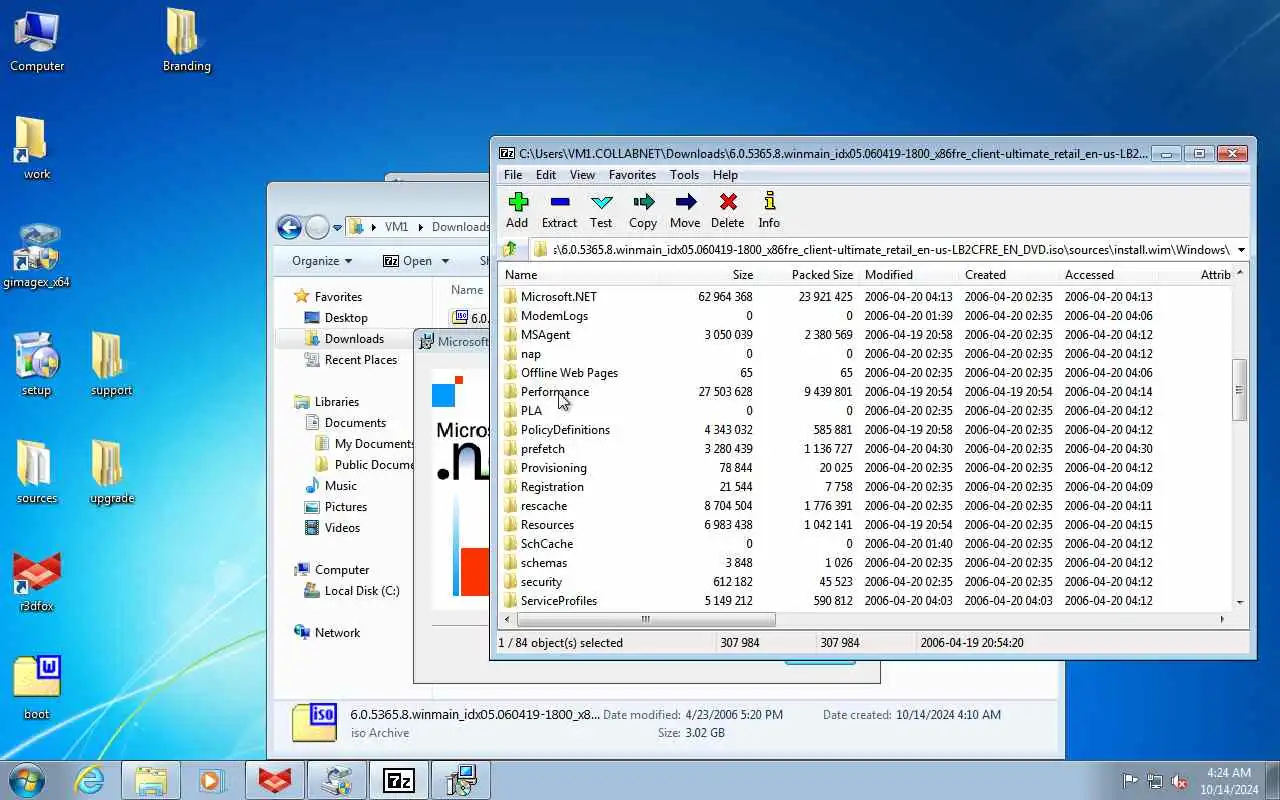Select the gimagex_x64 desktop icon
The height and width of the screenshot is (800, 1280).
tap(36, 256)
